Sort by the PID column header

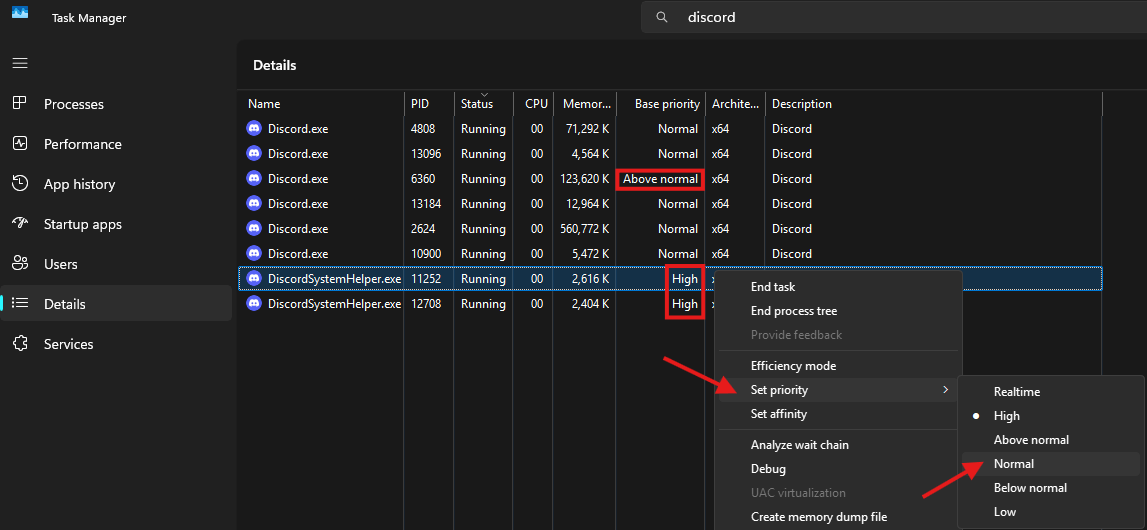(x=429, y=104)
